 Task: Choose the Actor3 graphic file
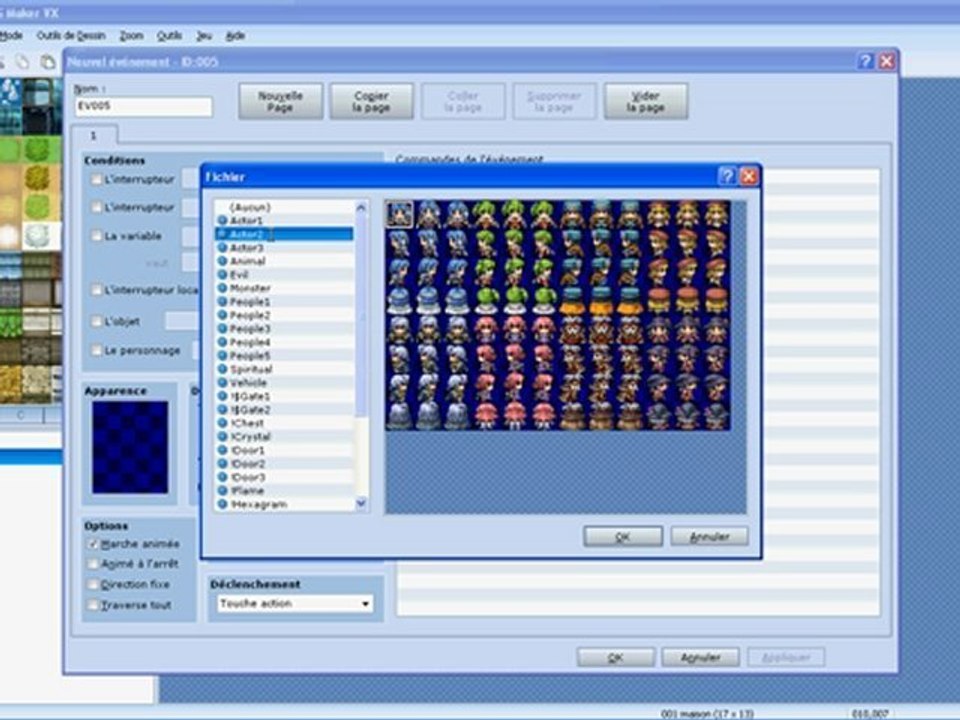click(284, 247)
